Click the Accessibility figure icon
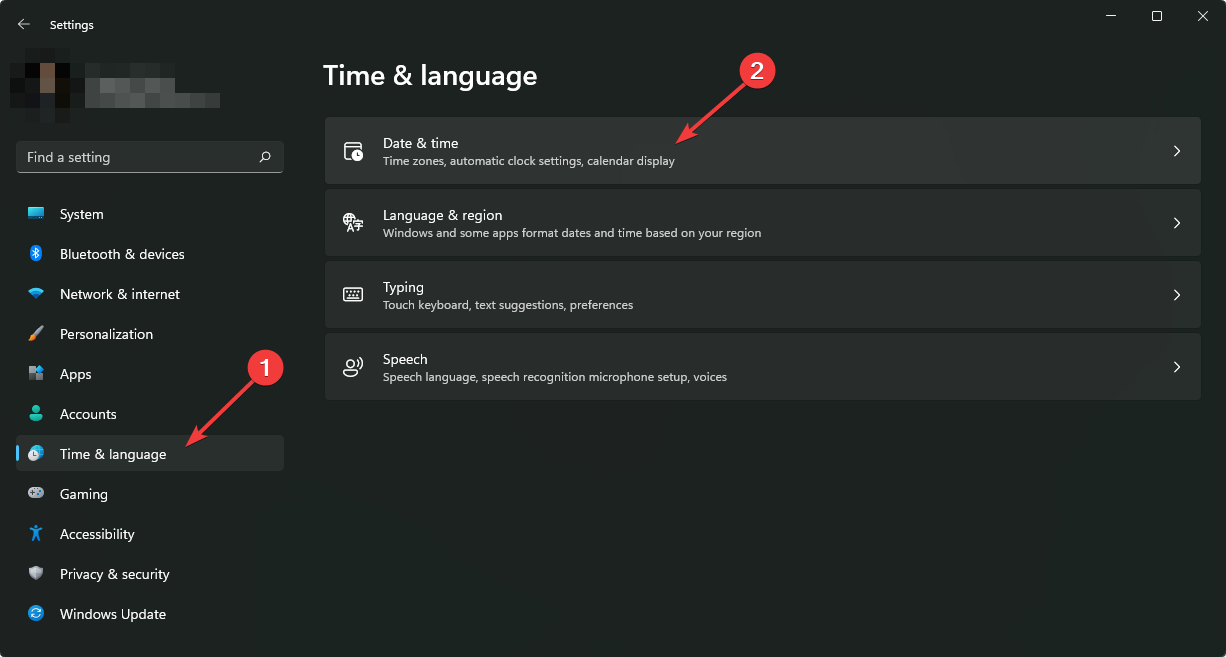 (36, 534)
